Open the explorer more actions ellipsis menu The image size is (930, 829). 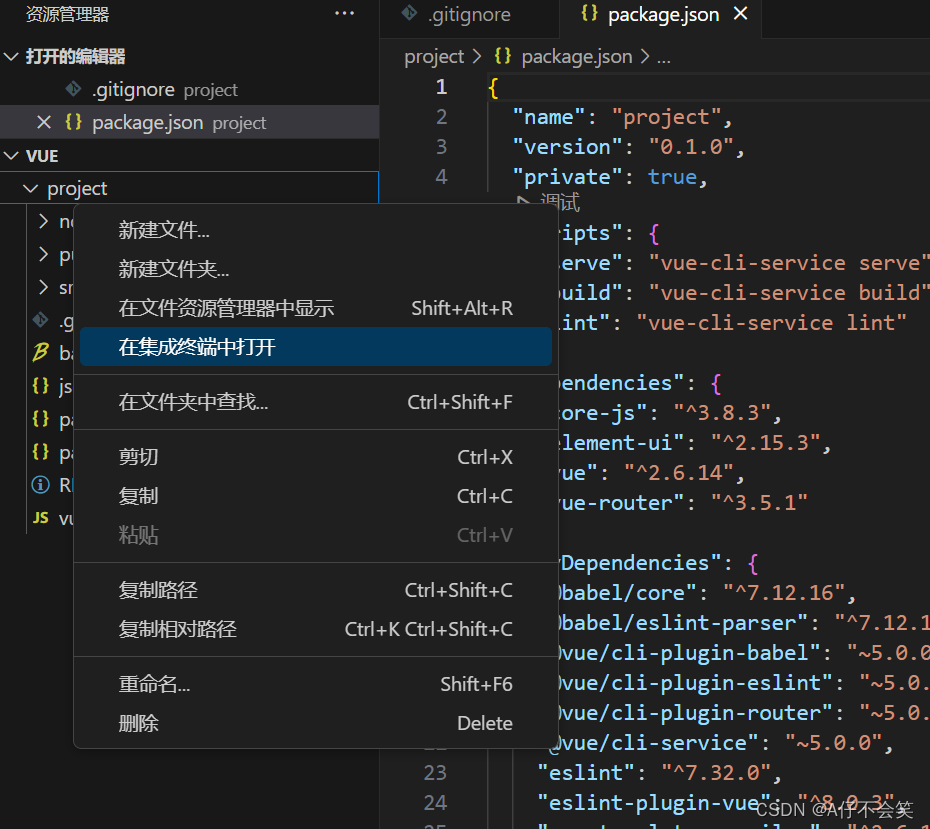(x=344, y=12)
